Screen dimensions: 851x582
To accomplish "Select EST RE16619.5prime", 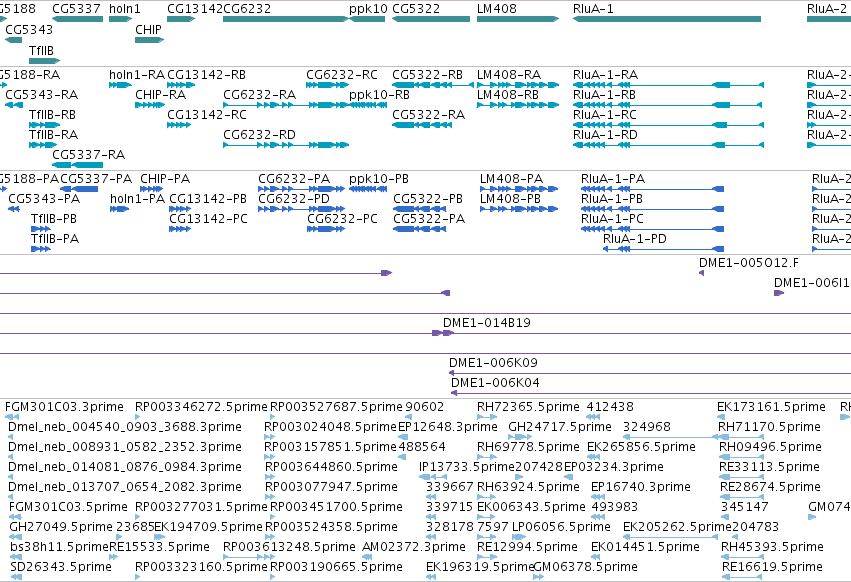I will 772,567.
